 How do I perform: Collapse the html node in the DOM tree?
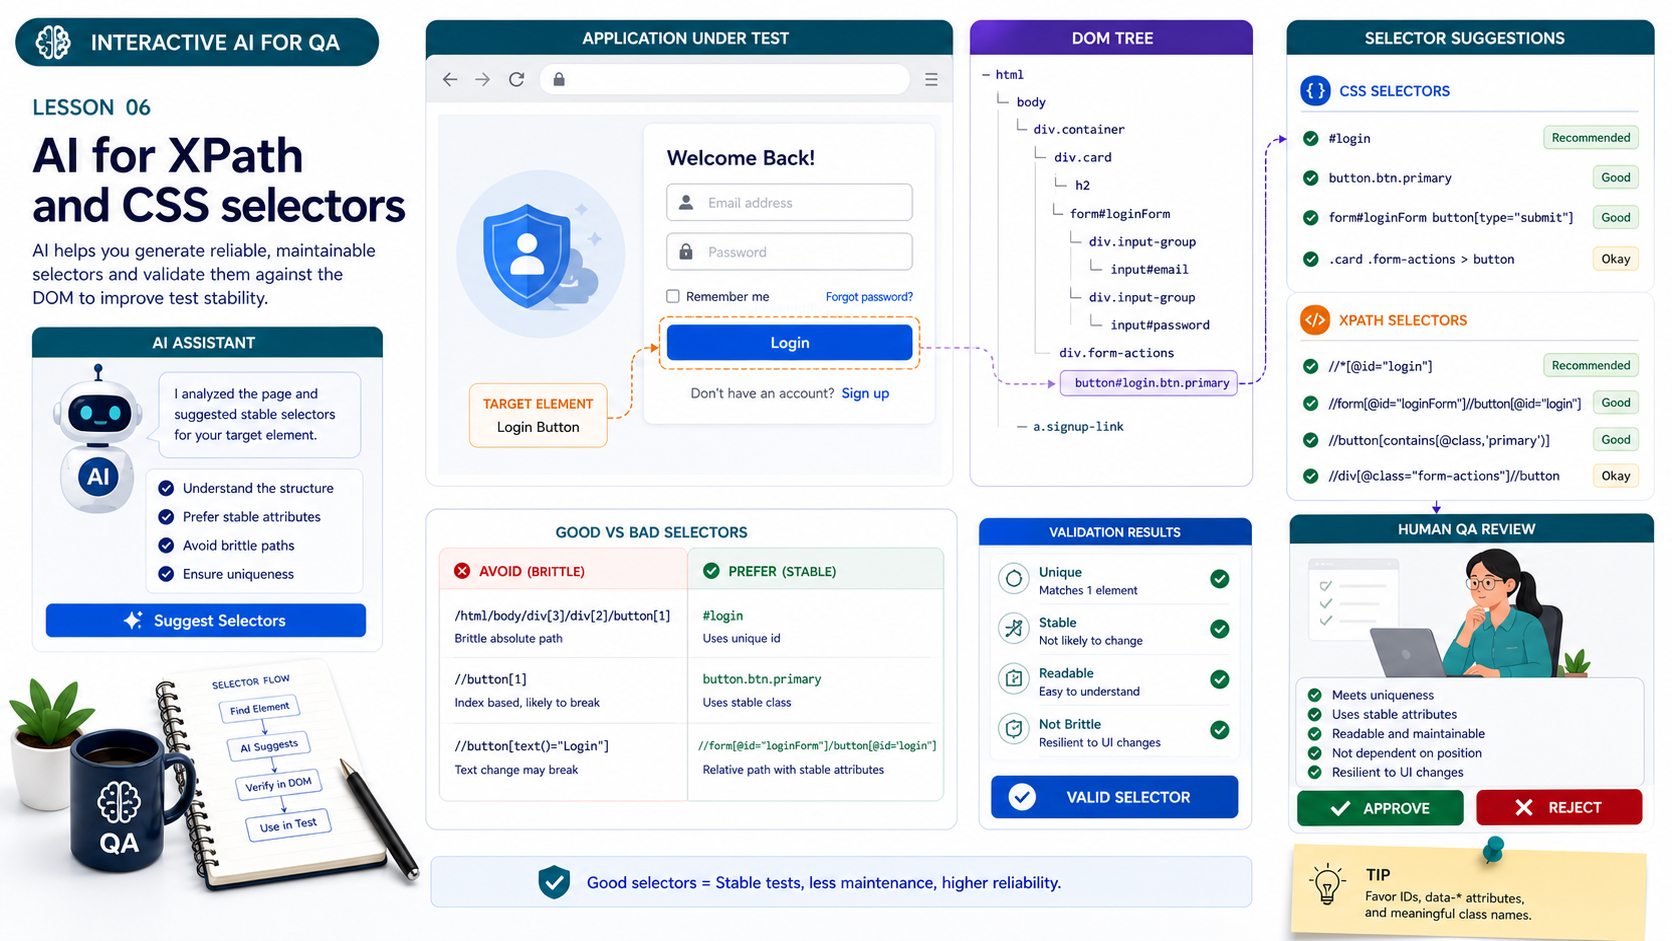[987, 75]
